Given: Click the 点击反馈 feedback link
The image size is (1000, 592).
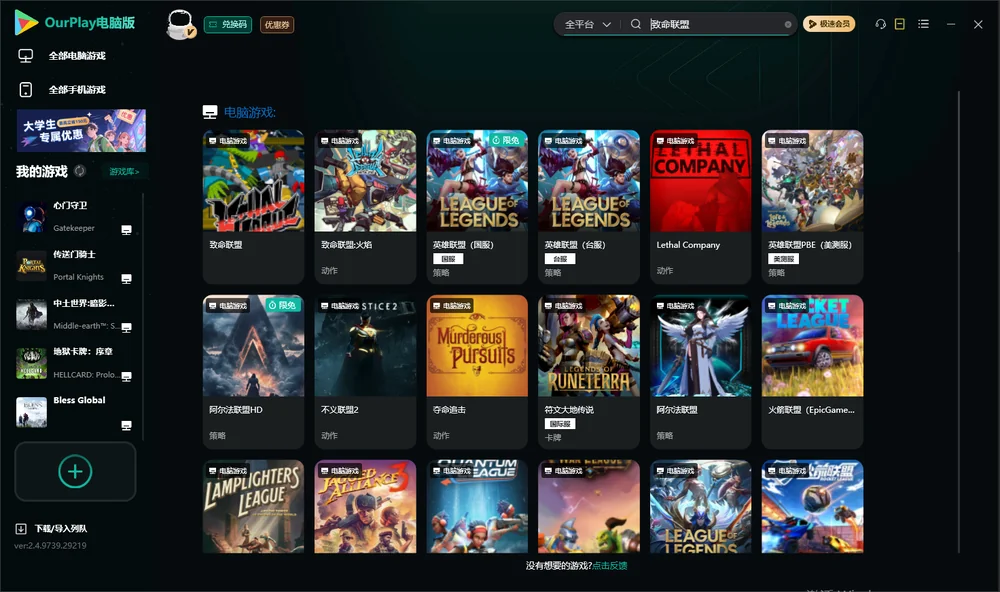Looking at the screenshot, I should [x=610, y=565].
